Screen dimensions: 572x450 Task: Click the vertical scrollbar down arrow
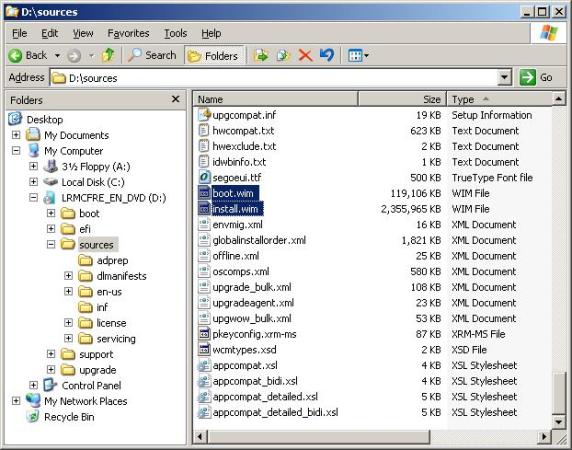[559, 422]
